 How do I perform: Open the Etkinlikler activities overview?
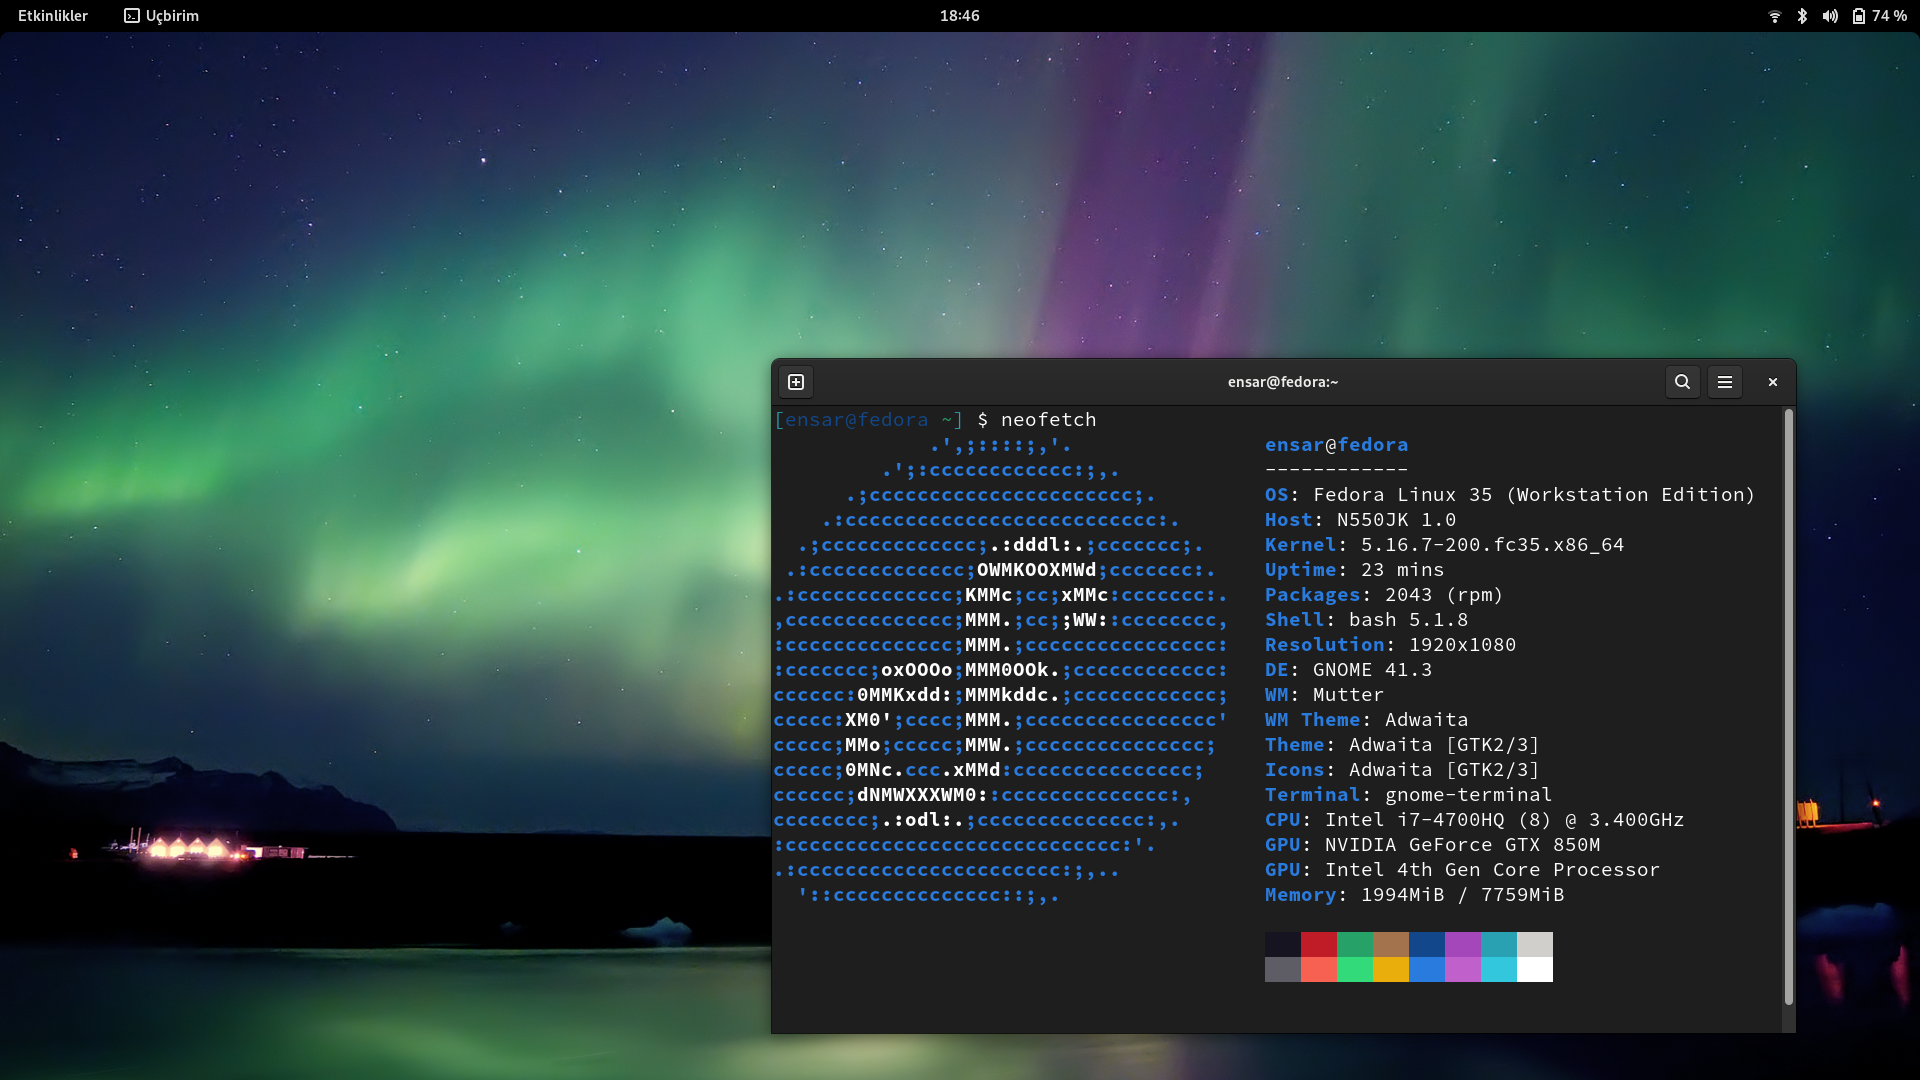[x=53, y=16]
